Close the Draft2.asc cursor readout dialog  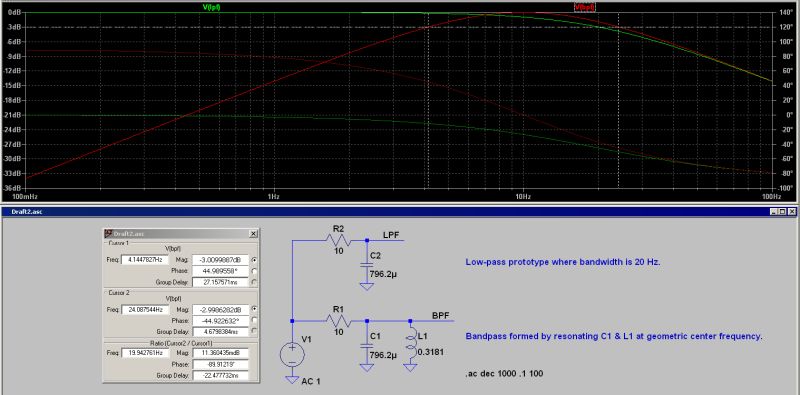[x=253, y=234]
